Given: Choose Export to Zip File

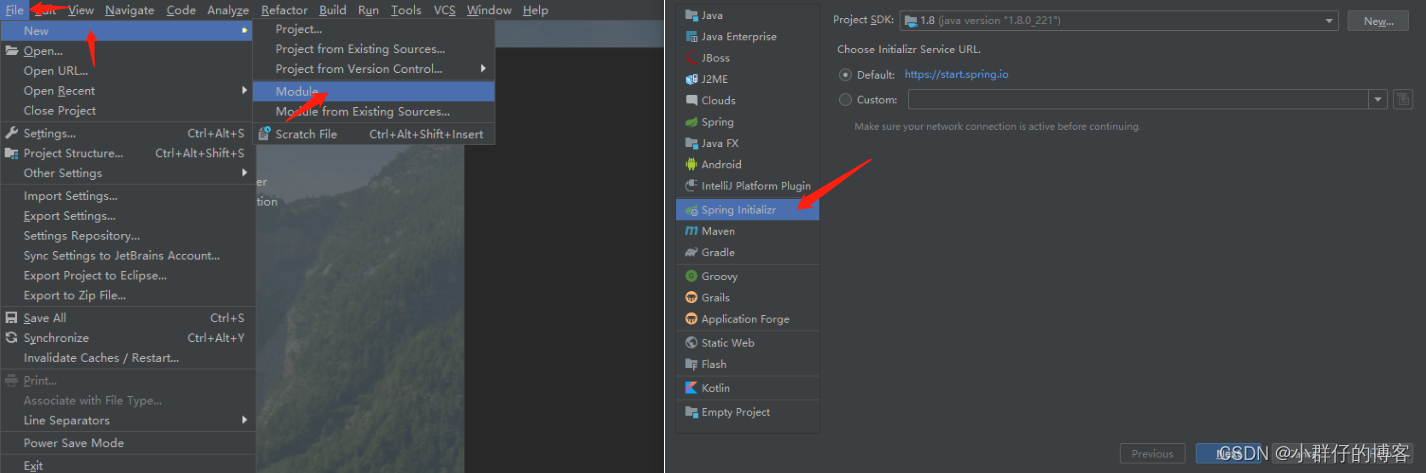Looking at the screenshot, I should click(127, 295).
